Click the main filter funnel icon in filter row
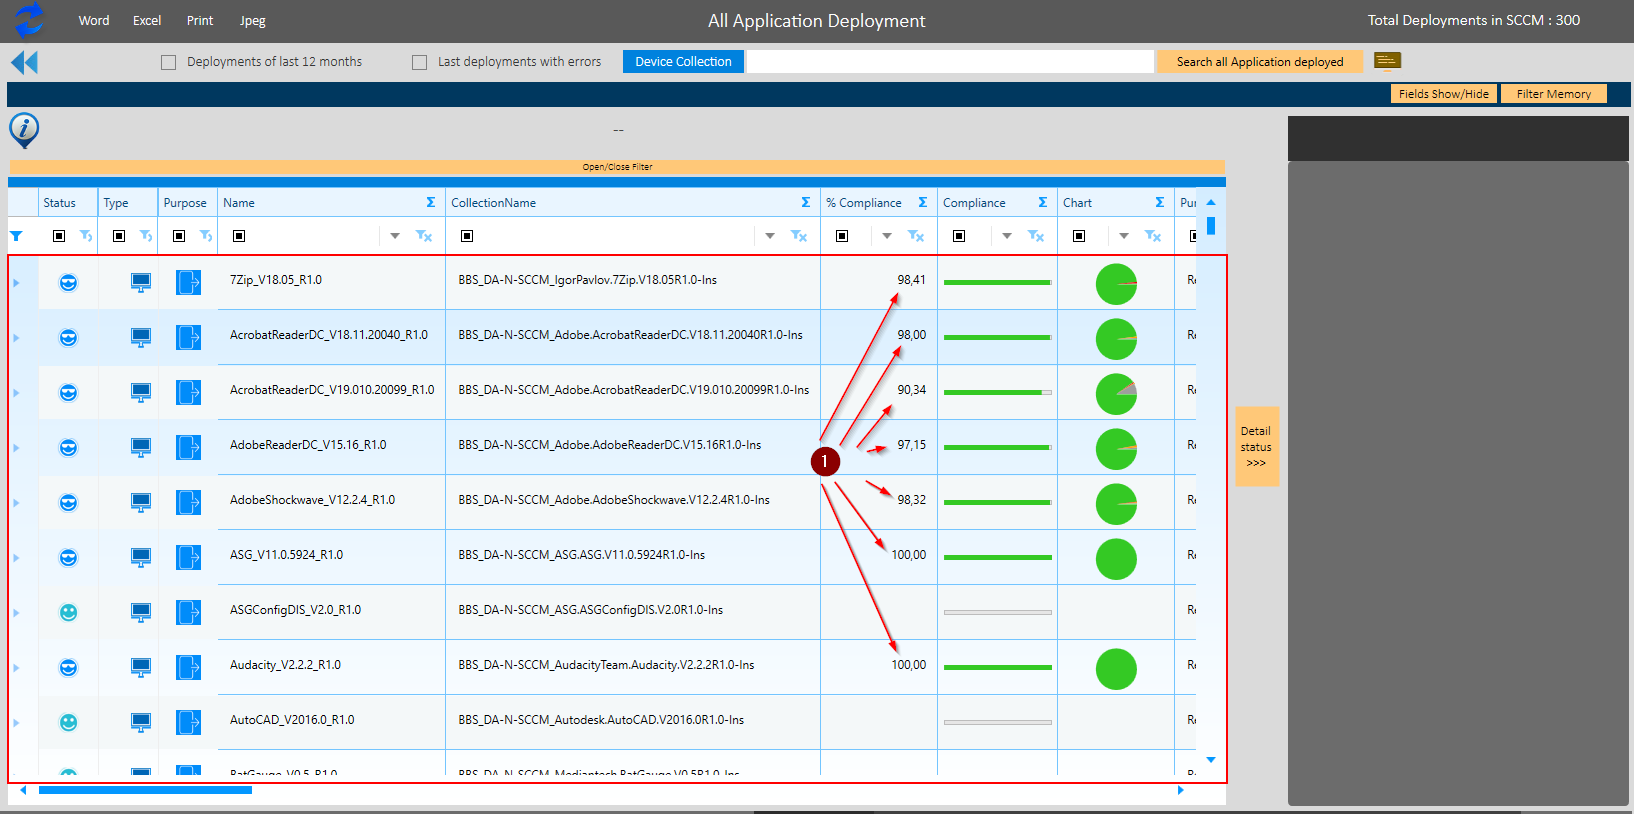This screenshot has height=814, width=1634. [16, 236]
